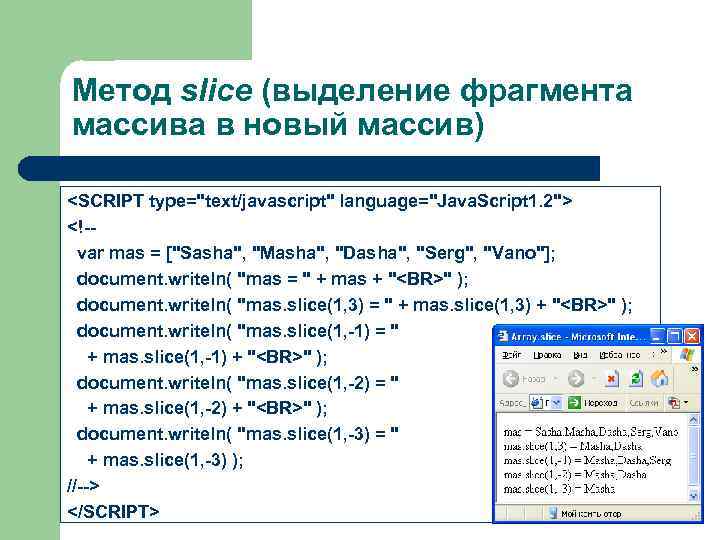720x540 pixels.
Task: Click output line 'mas.slice(1,-3) = Masha'
Action: pyautogui.click(x=559, y=489)
